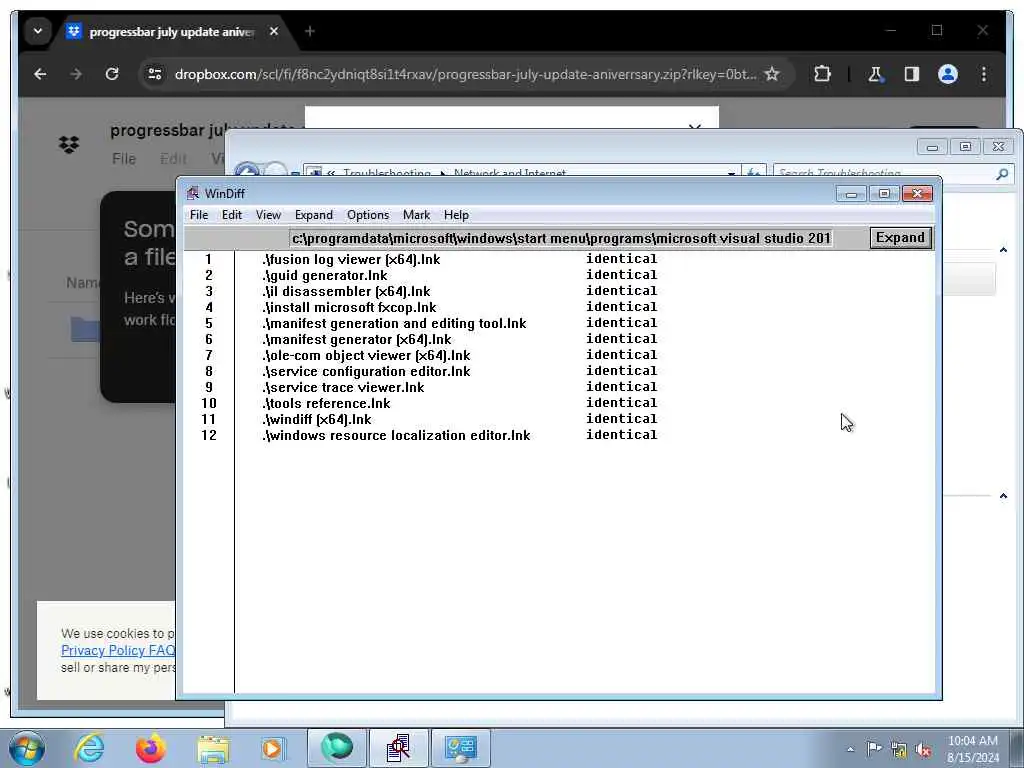Open the WinDiff Expand menu
This screenshot has width=1024, height=768.
coord(313,215)
